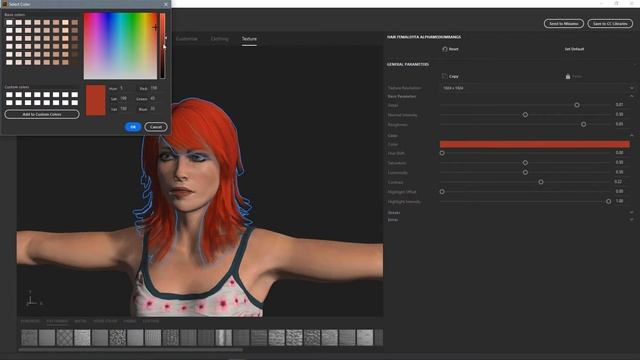Click Send to Mixamo button
This screenshot has width=640, height=360.
click(x=564, y=24)
